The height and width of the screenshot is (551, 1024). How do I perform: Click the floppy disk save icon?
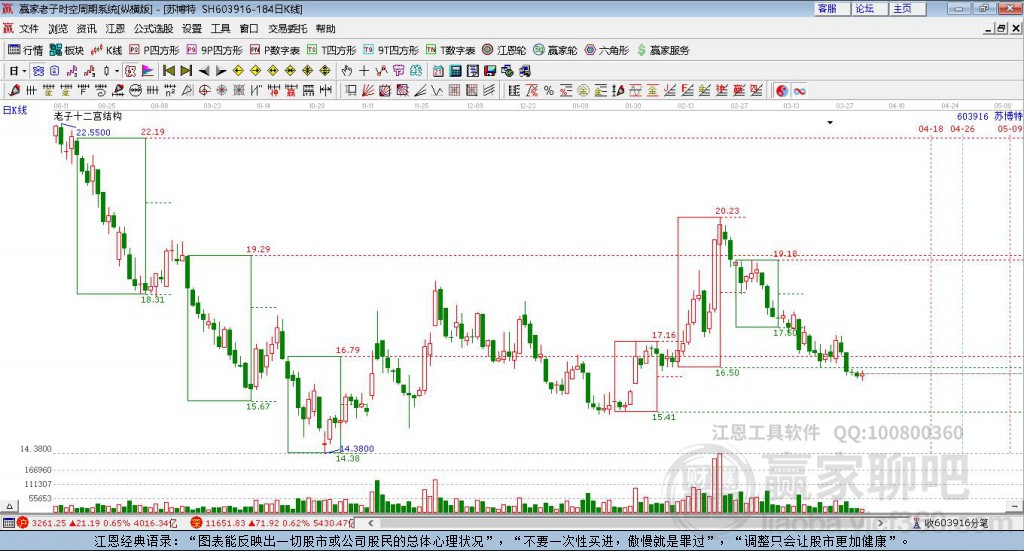[490, 71]
